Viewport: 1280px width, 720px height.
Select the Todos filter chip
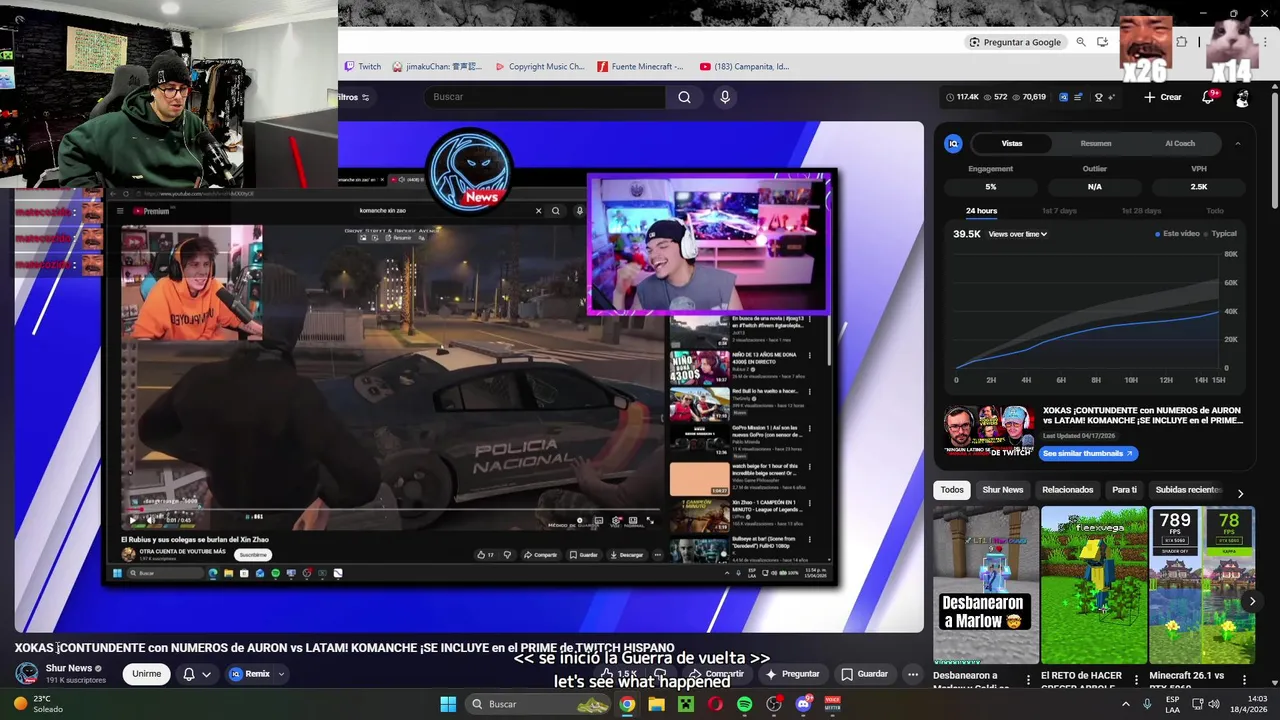(952, 490)
